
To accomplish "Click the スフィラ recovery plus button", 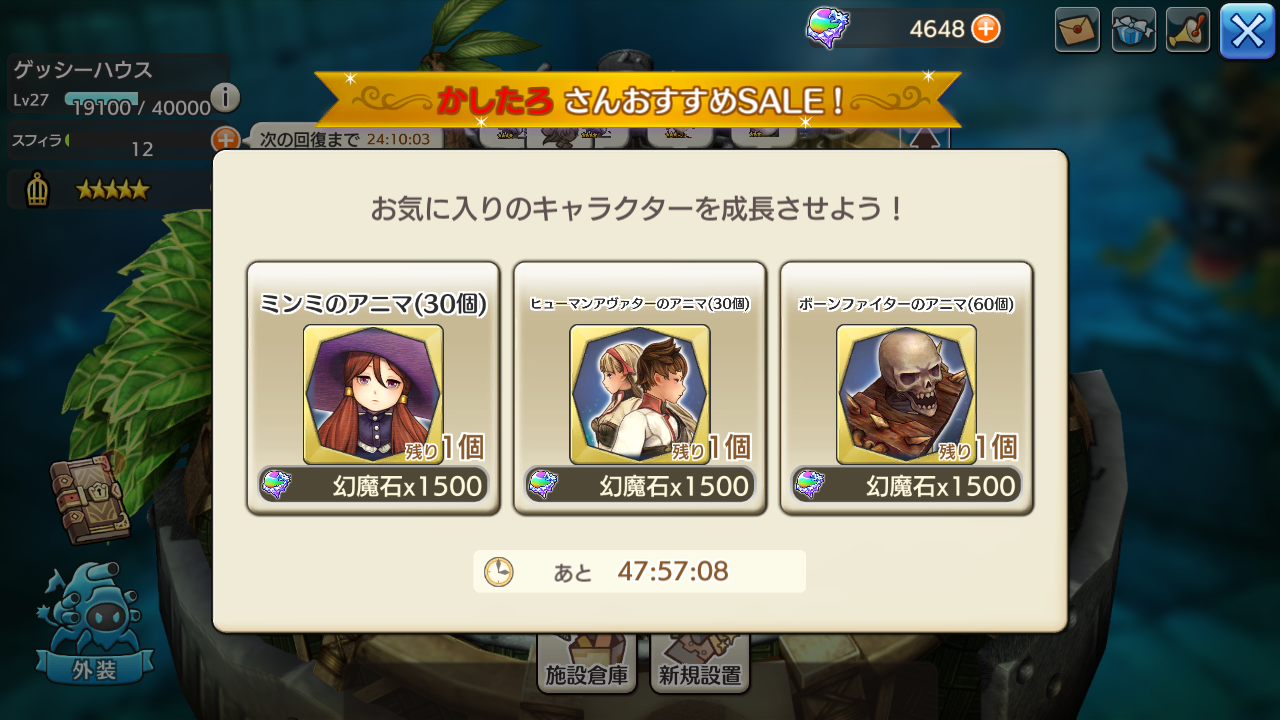I will click(x=222, y=140).
